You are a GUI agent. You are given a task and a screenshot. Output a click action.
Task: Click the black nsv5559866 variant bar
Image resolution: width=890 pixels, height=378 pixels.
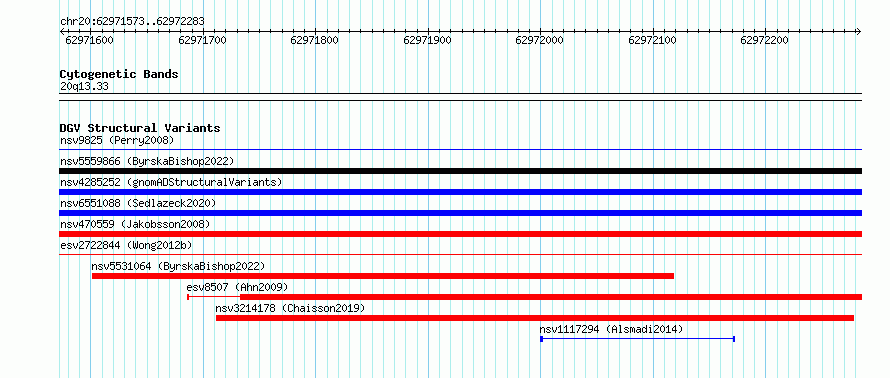[x=460, y=171]
